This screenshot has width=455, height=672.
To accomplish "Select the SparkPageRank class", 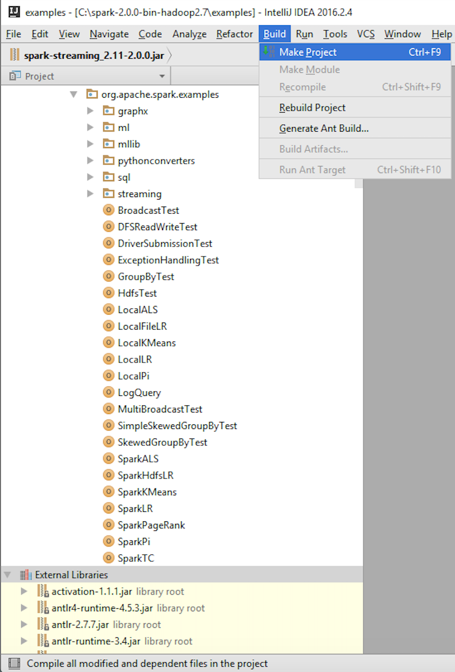I will [151, 525].
